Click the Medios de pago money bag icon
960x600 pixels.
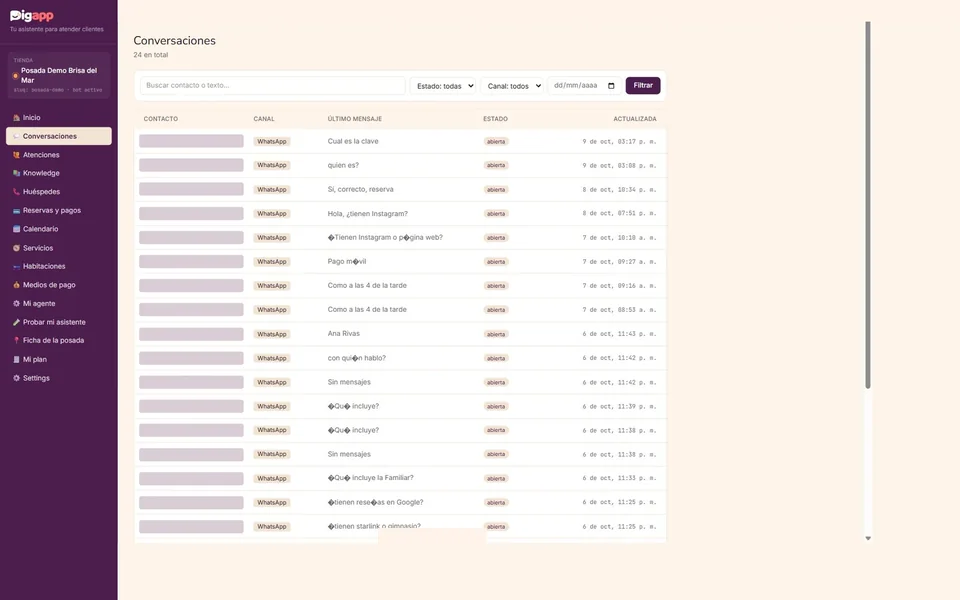pos(17,285)
